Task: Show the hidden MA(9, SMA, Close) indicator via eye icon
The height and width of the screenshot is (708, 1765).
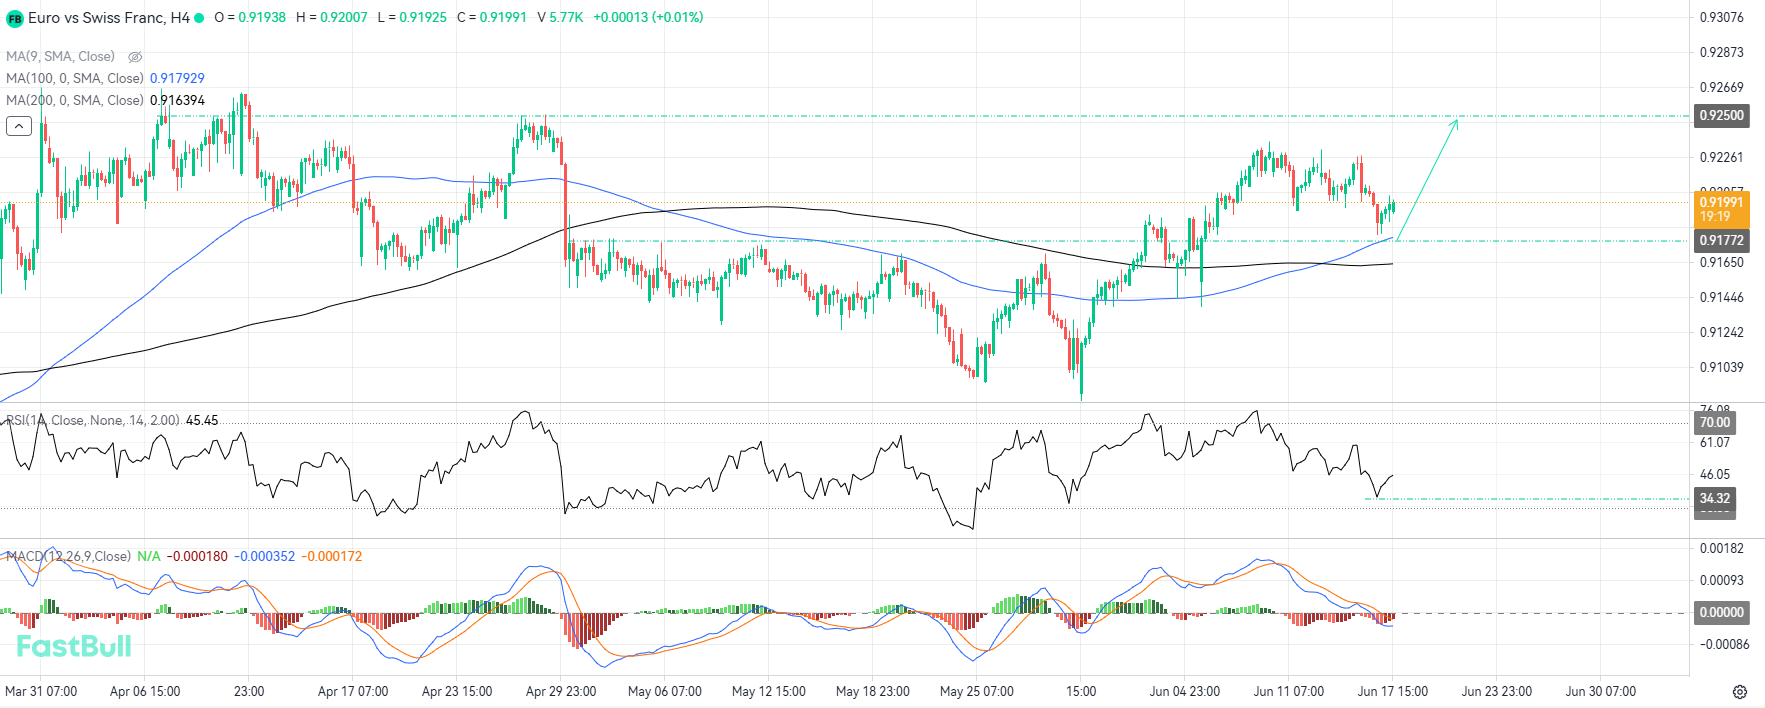Action: point(135,57)
